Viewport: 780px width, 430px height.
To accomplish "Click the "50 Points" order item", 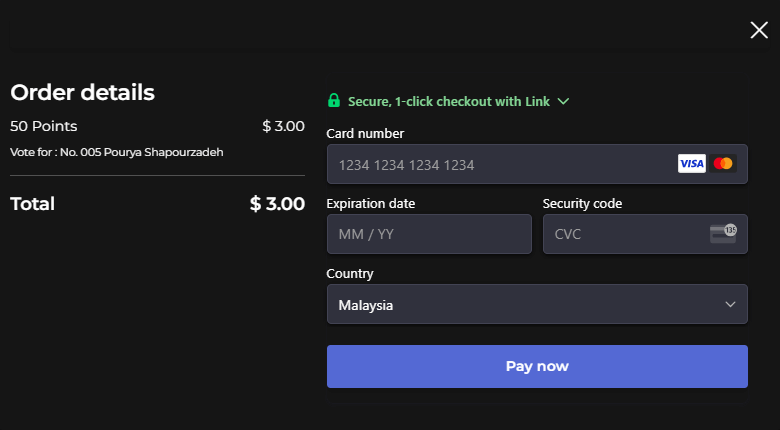I will pos(44,126).
